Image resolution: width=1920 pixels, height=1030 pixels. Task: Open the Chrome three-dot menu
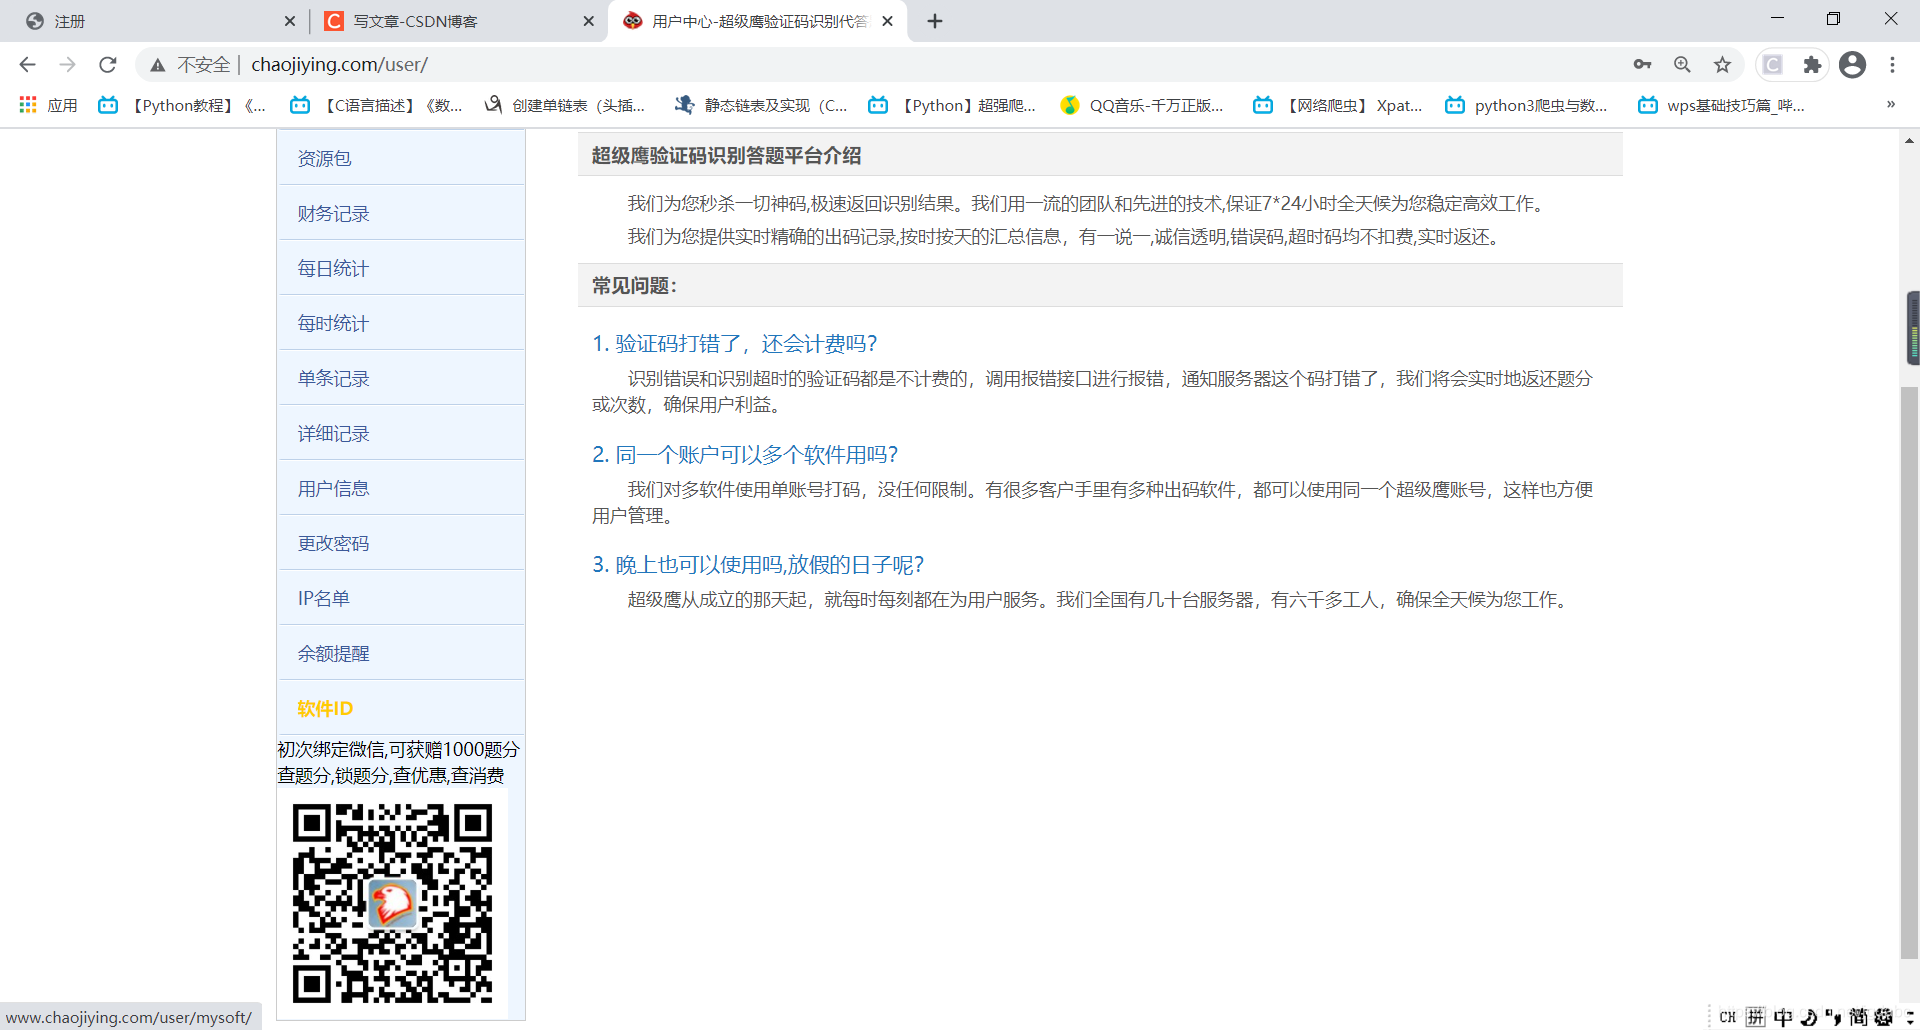click(1892, 64)
